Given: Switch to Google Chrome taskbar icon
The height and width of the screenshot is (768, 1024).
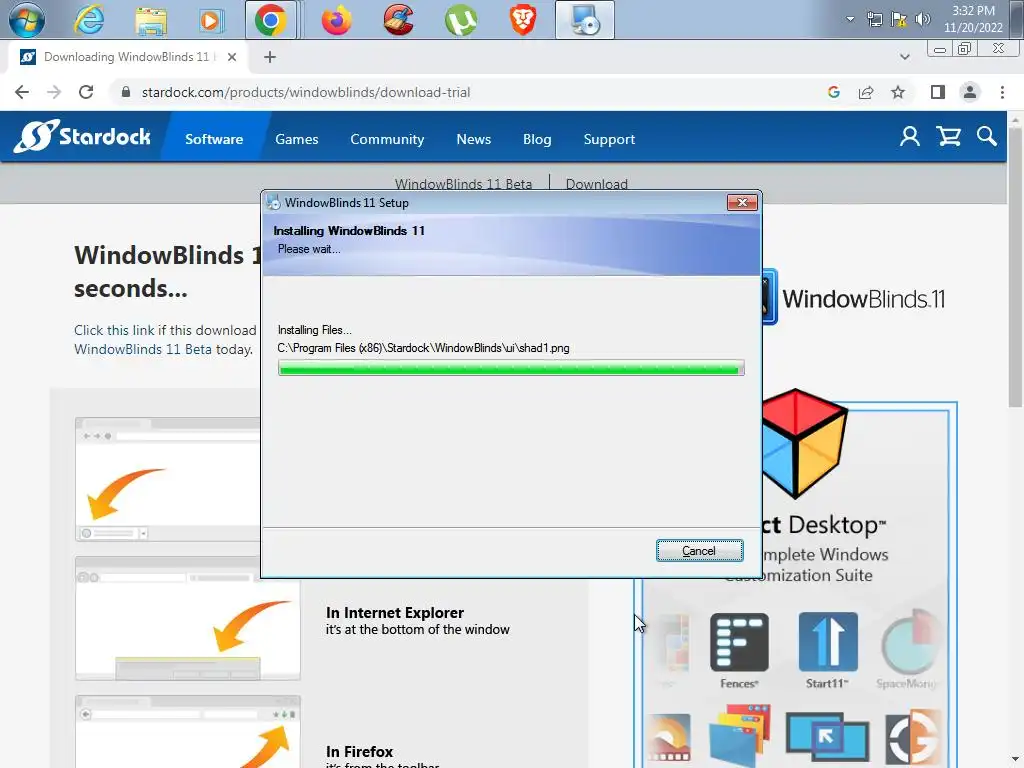Looking at the screenshot, I should 271,20.
